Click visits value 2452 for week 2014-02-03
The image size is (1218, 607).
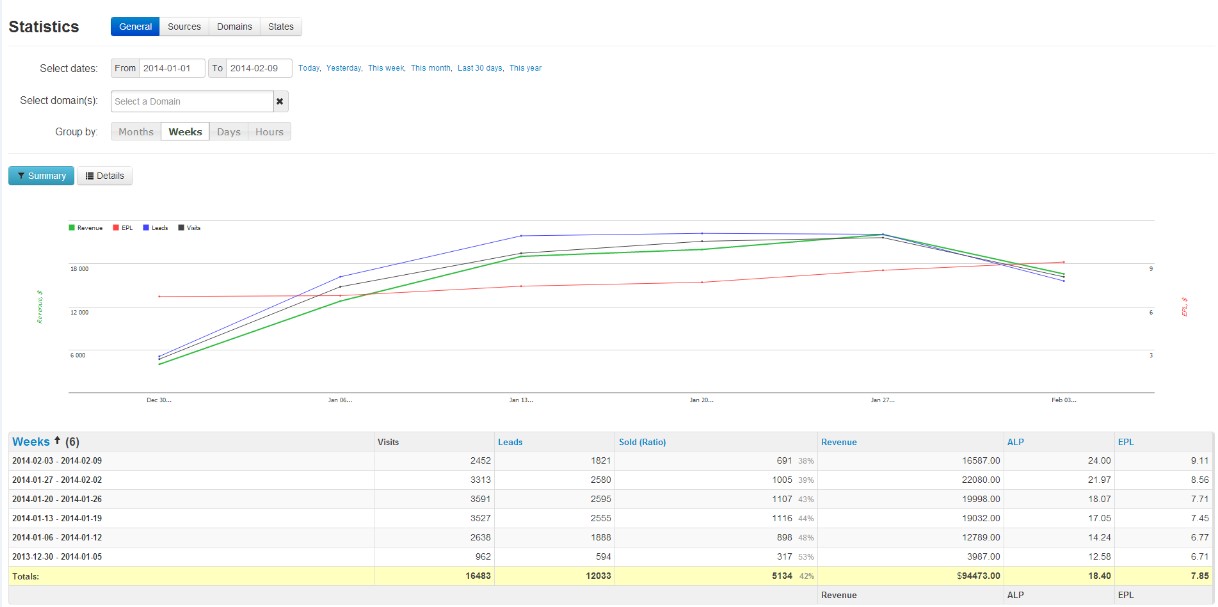479,461
